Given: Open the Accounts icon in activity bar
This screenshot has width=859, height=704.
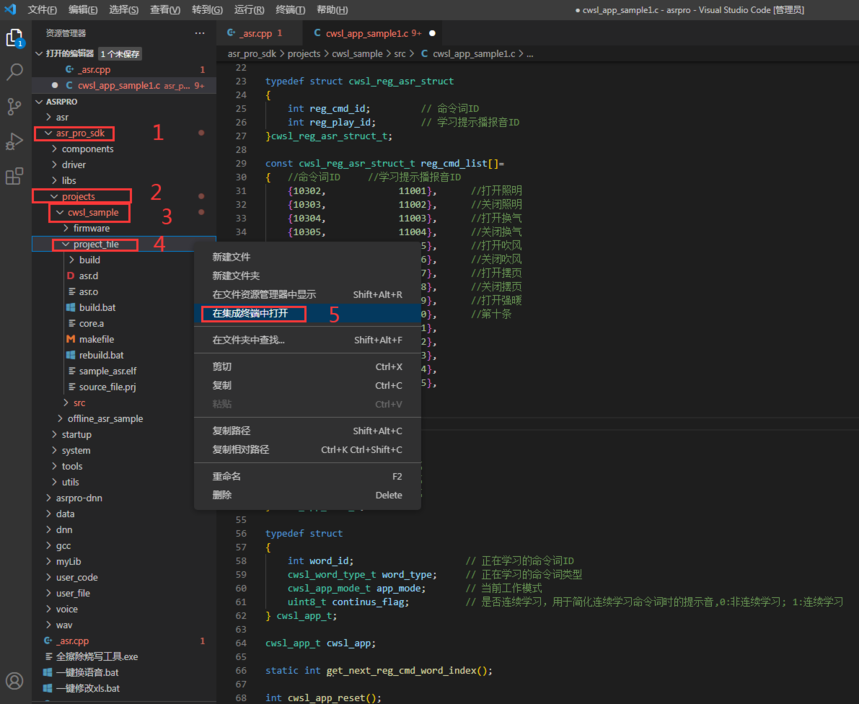Looking at the screenshot, I should coord(15,680).
